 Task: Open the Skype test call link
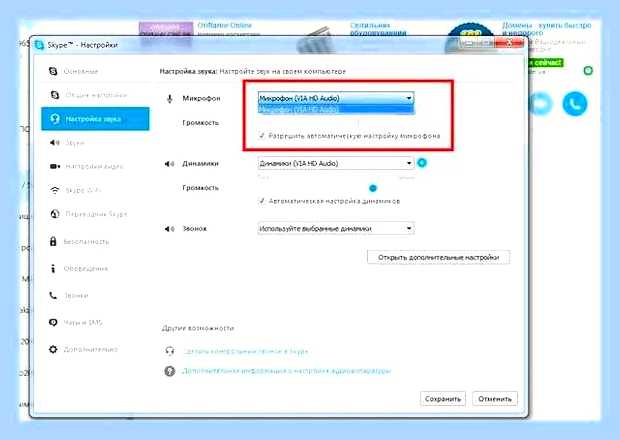tap(246, 351)
